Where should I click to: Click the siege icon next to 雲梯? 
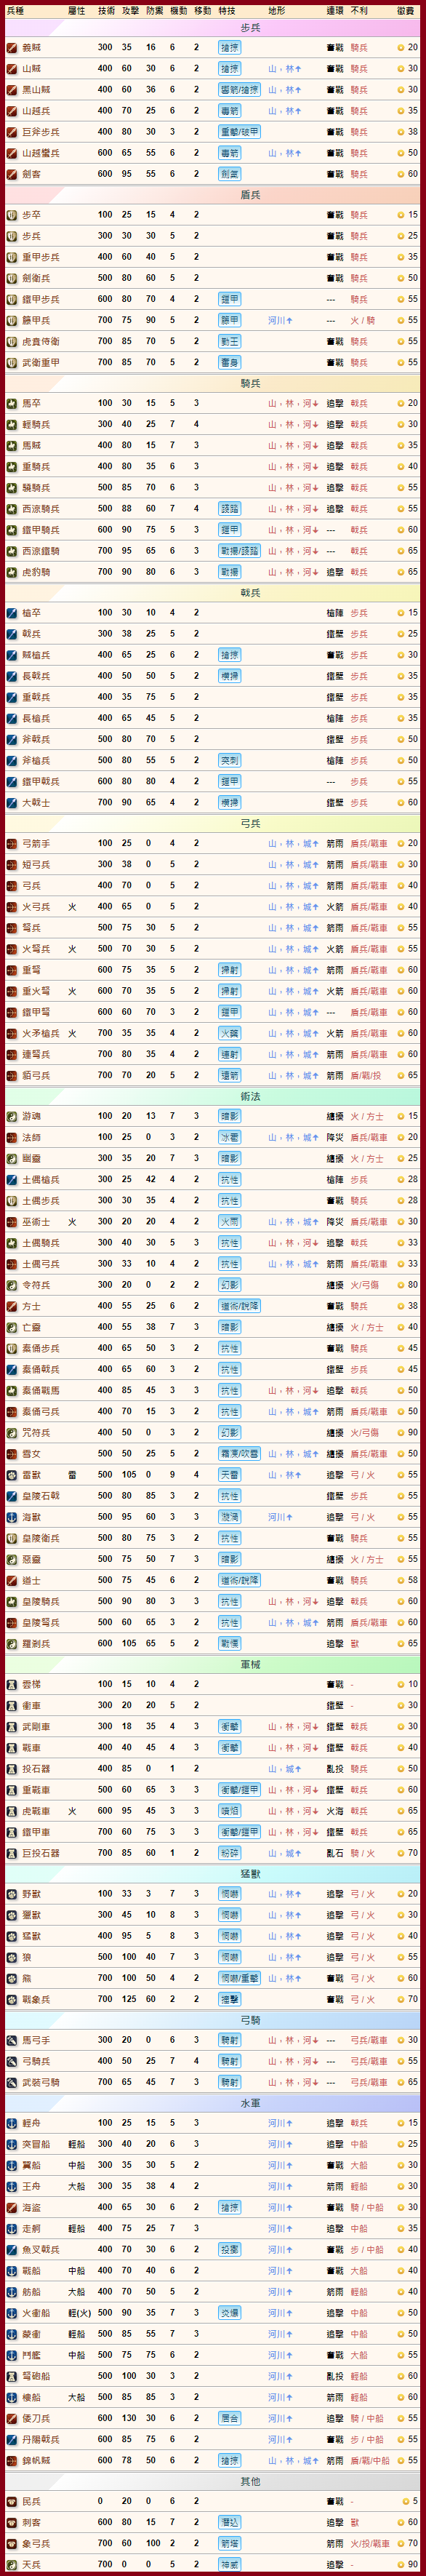pos(12,1684)
